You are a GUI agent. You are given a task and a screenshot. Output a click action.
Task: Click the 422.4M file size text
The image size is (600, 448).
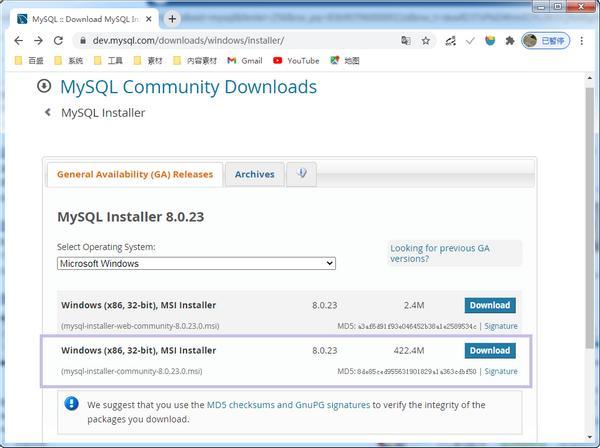409,350
